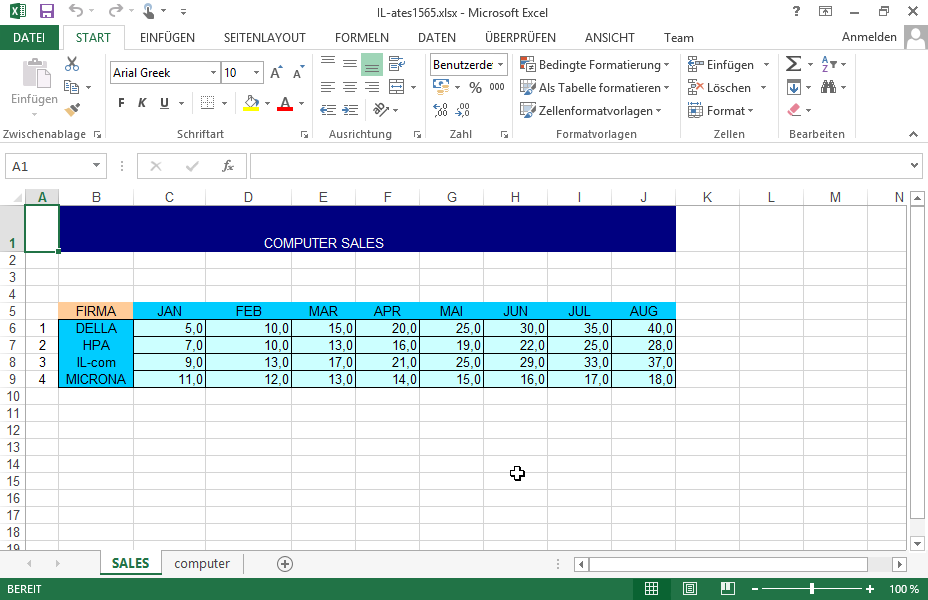The image size is (928, 600).
Task: Switch to computer sheet tab
Action: [202, 563]
